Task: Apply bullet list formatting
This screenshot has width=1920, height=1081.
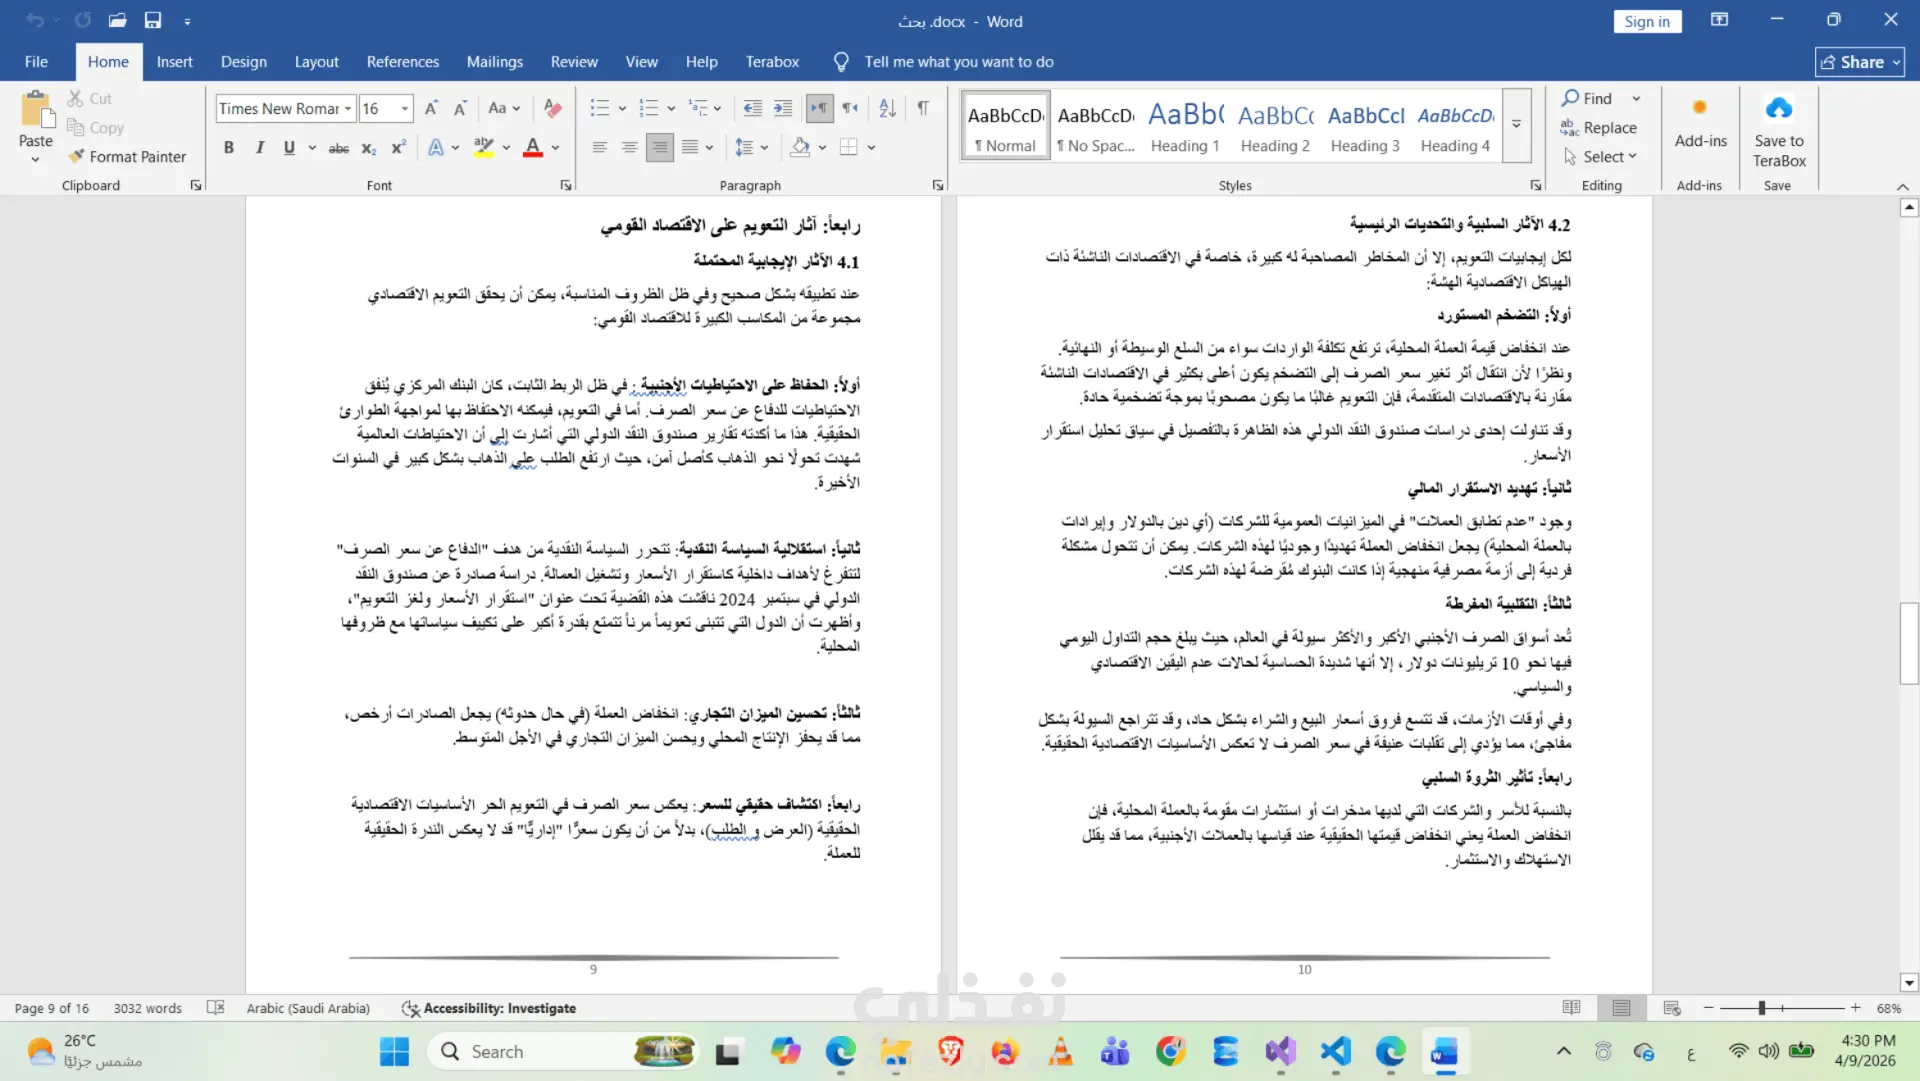Action: [x=599, y=108]
